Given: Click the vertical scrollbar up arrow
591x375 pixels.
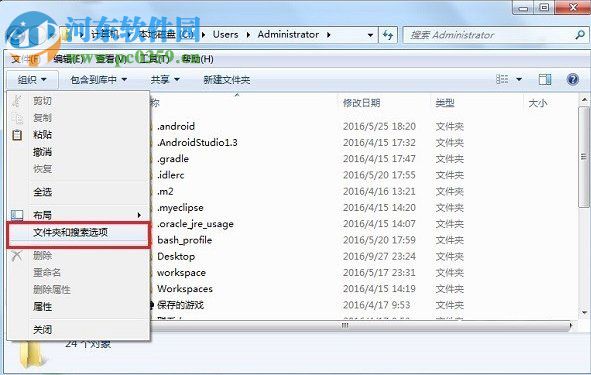Looking at the screenshot, I should [x=584, y=100].
